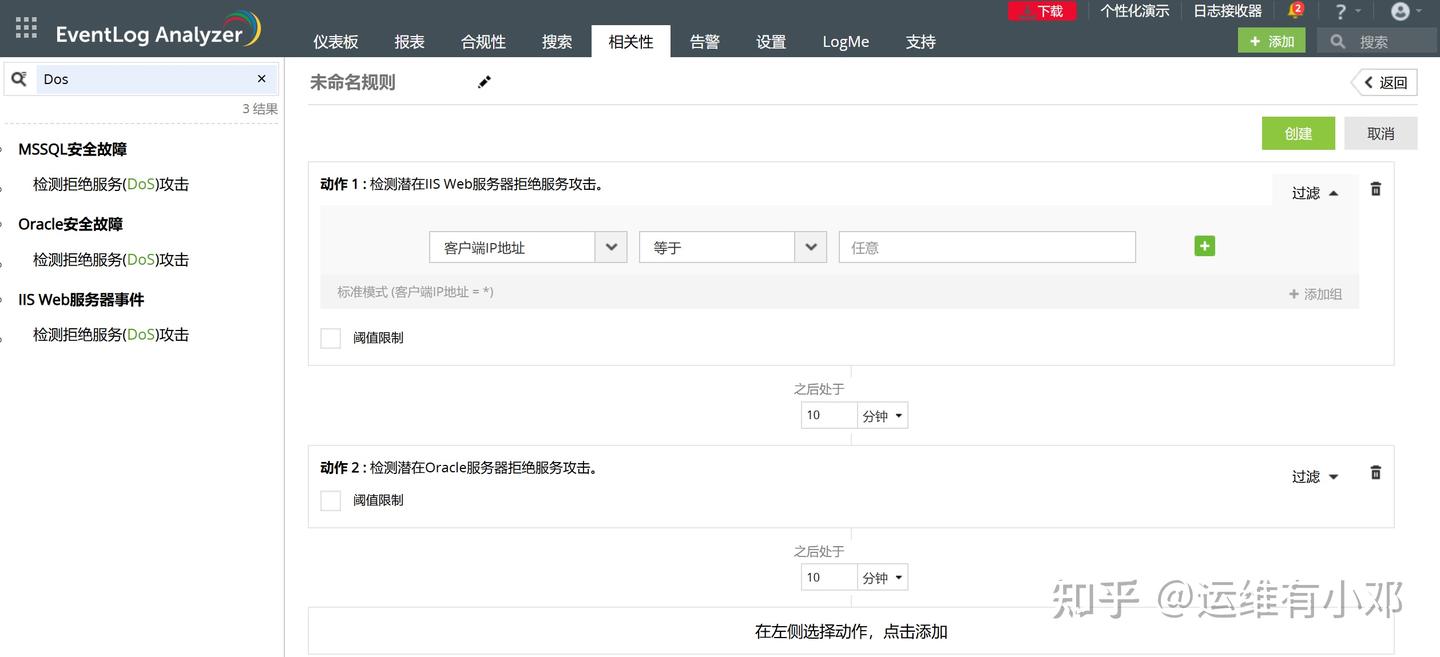1440x657 pixels.
Task: Edit rule name with pencil icon
Action: [x=485, y=82]
